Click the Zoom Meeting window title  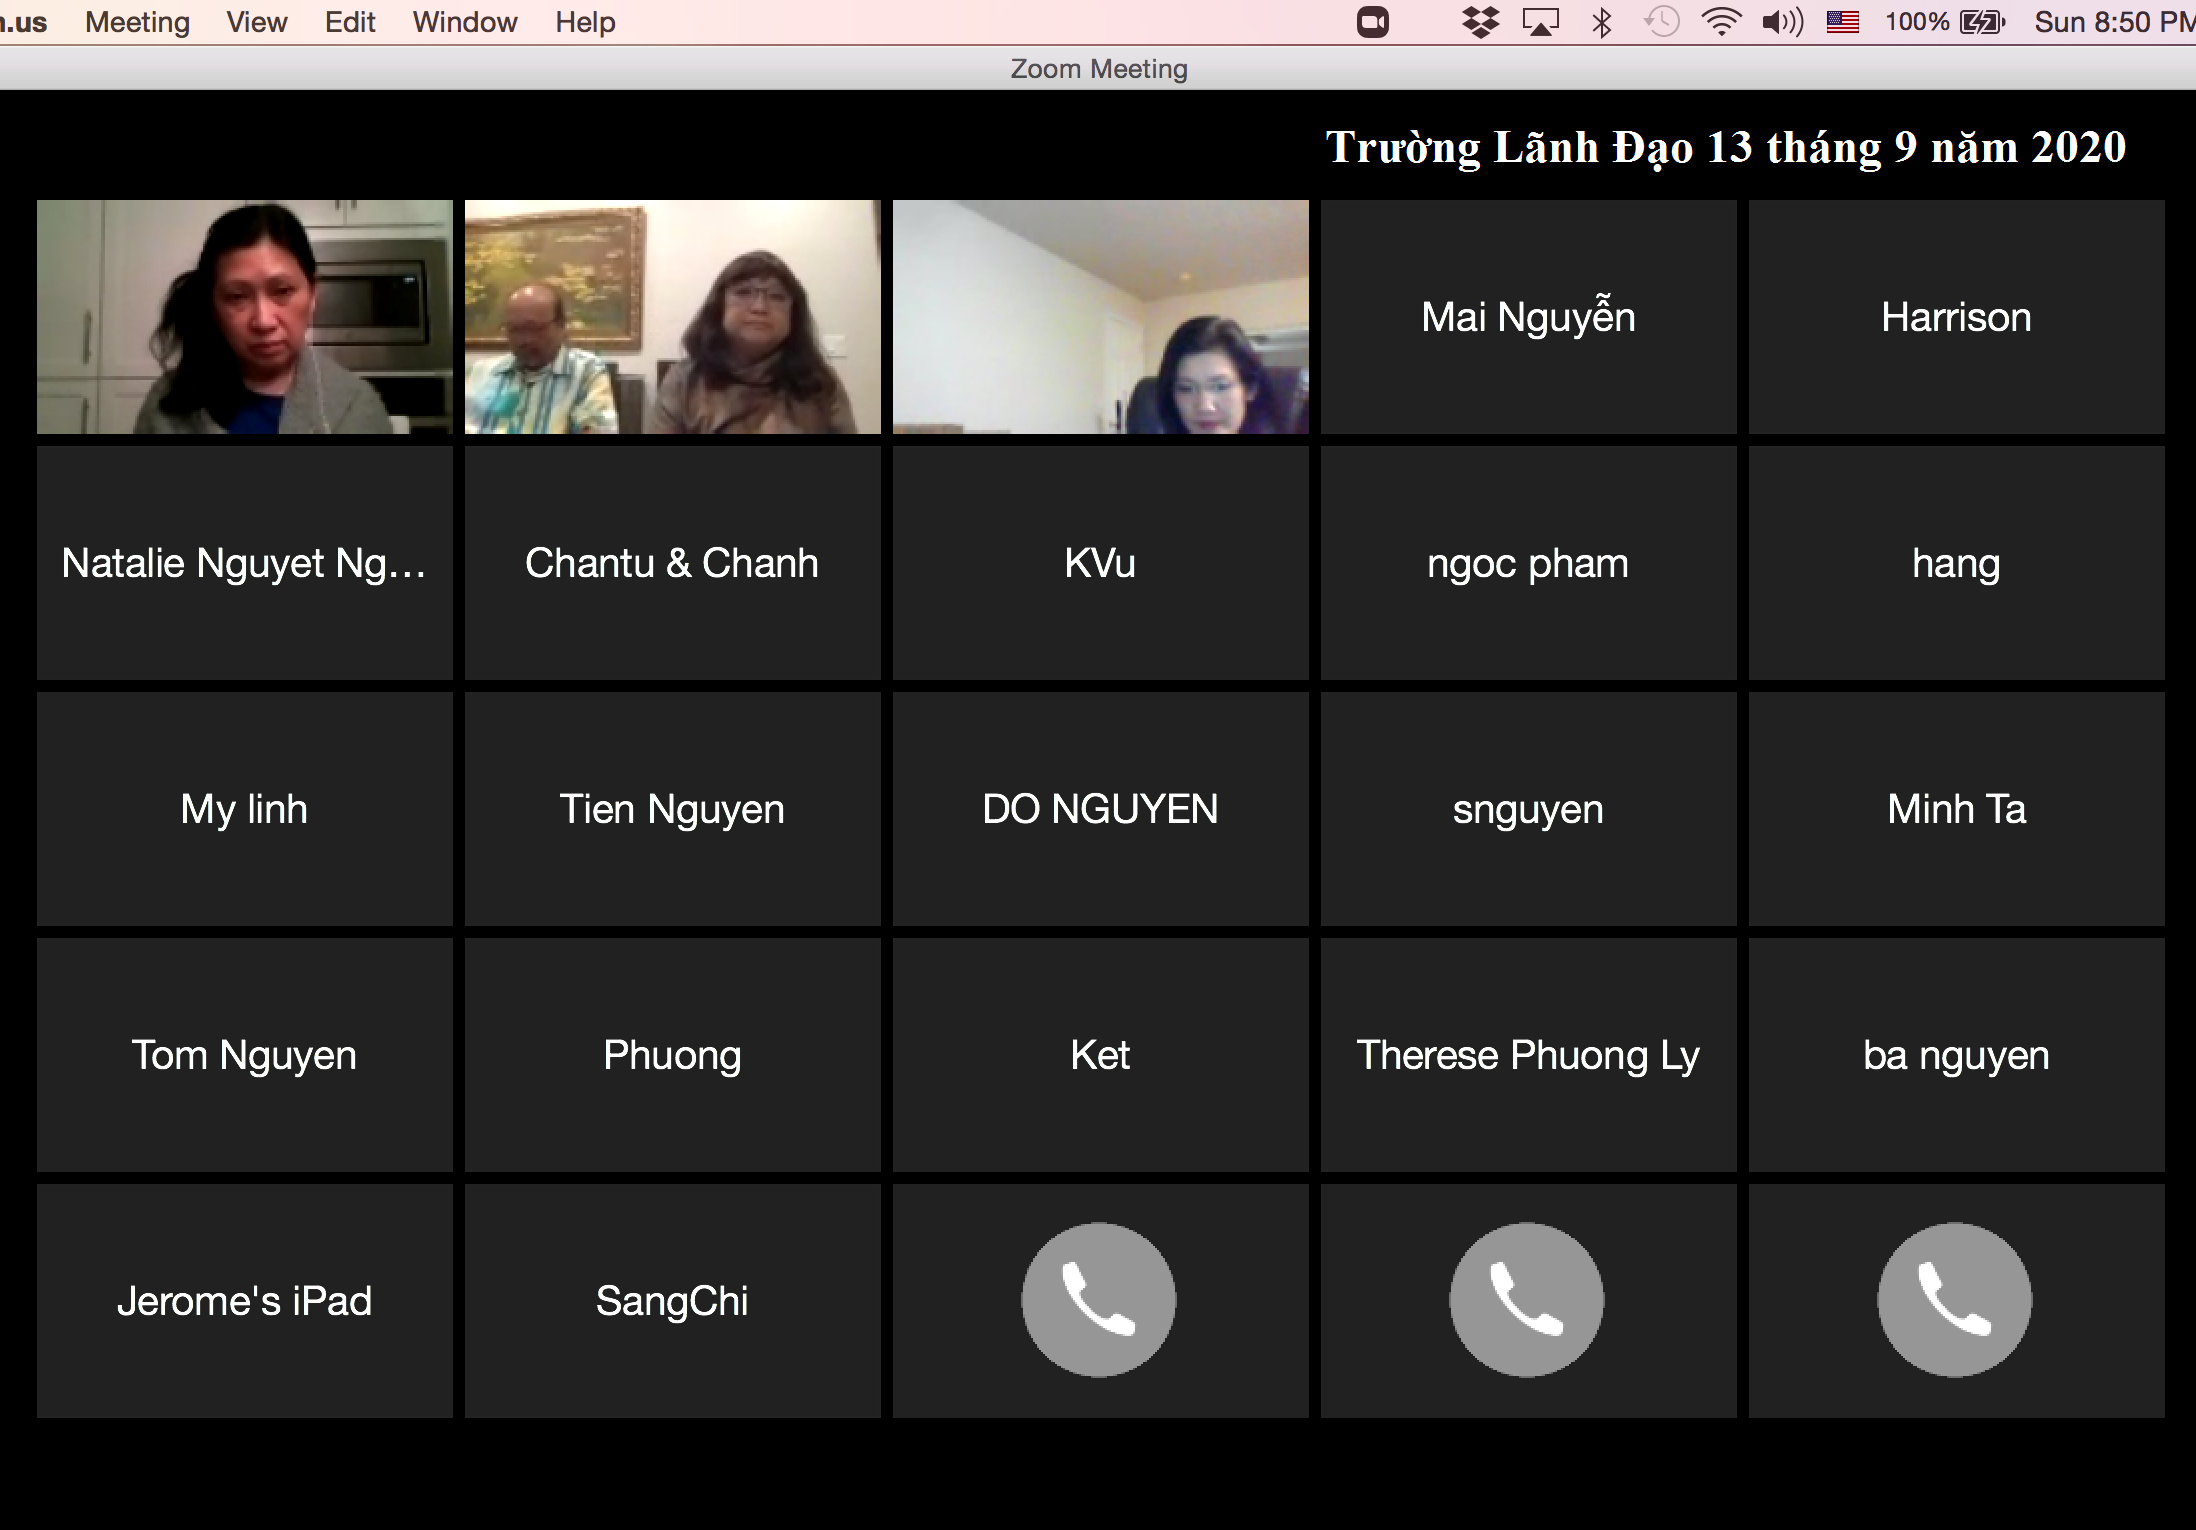(x=1099, y=69)
